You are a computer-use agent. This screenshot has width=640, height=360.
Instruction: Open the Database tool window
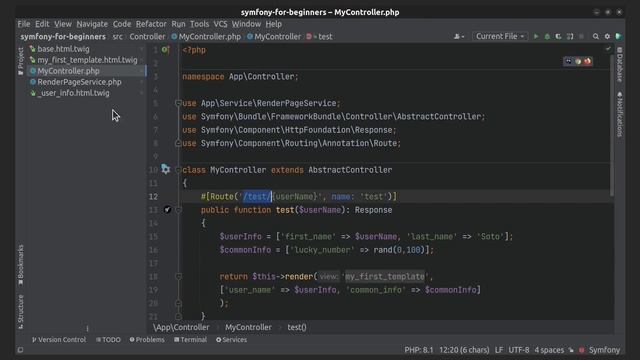pos(620,64)
